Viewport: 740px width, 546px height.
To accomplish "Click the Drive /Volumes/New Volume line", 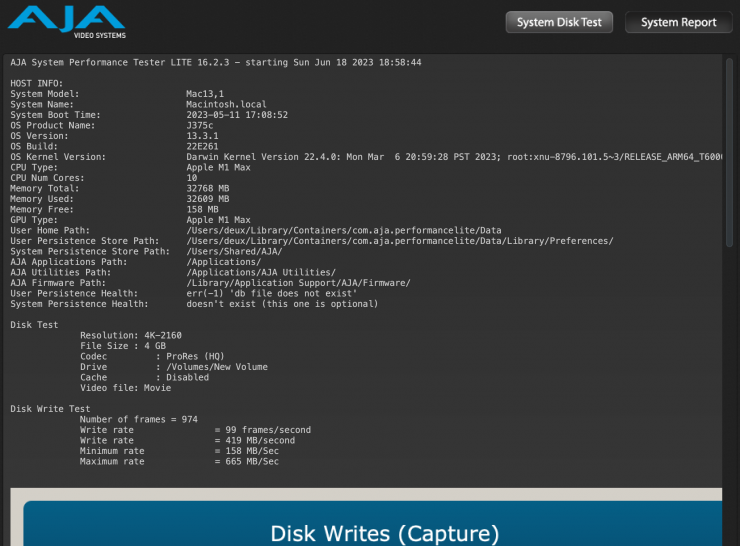I will point(173,367).
